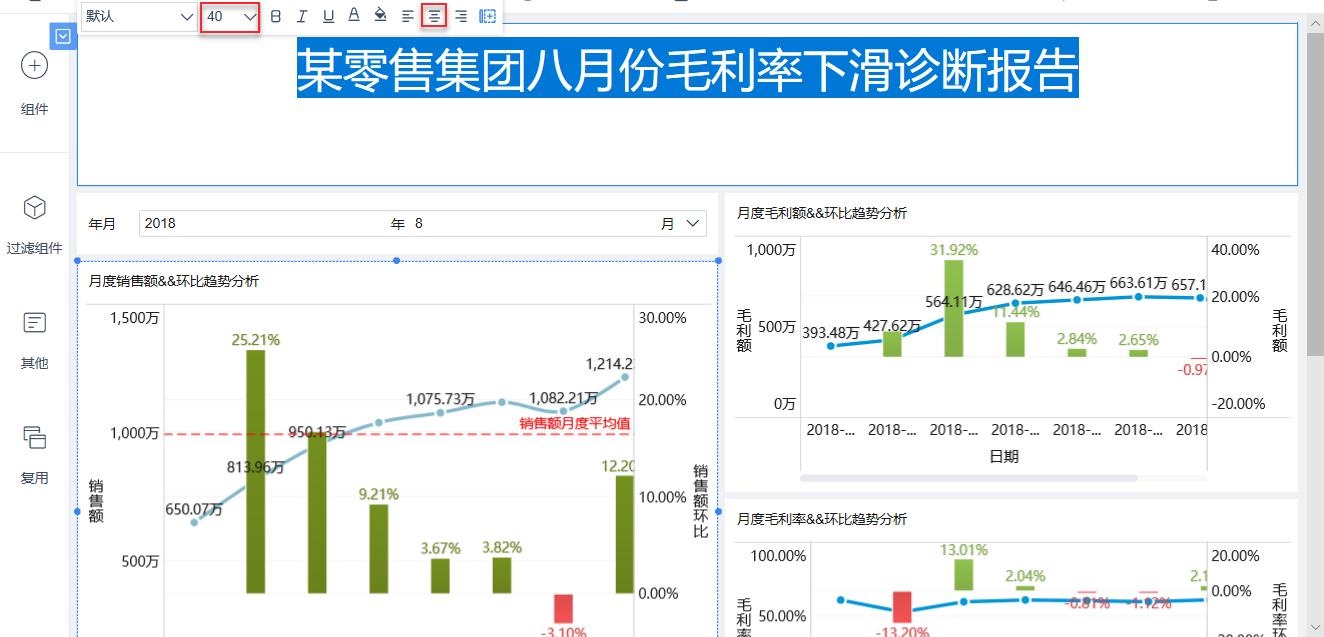Click the 2.65% gross profit bar
Screen dimensions: 1324x637
1139,353
